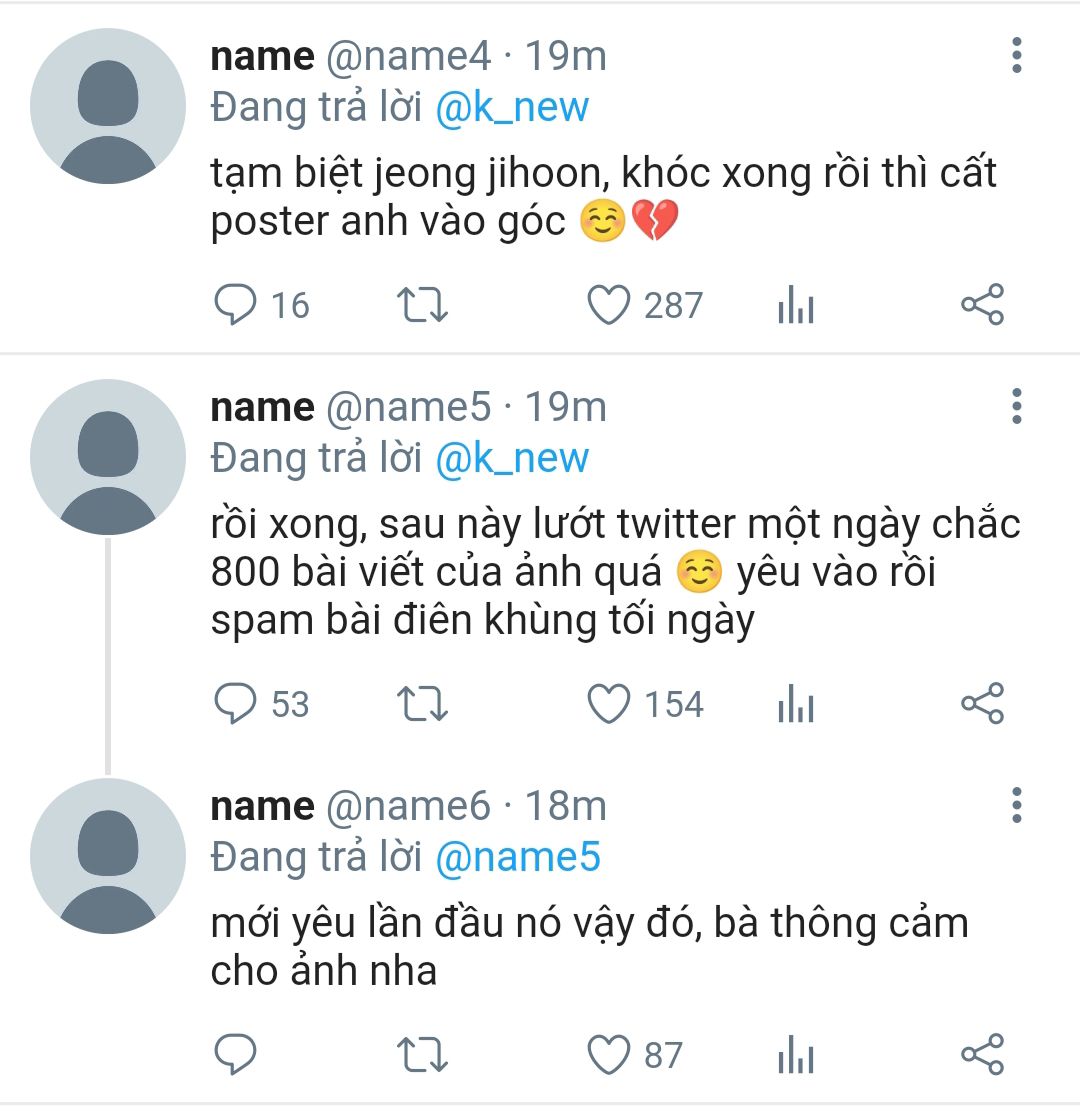Like @name6's reply with 87 likes
Viewport: 1080px width, 1111px height.
click(609, 1055)
